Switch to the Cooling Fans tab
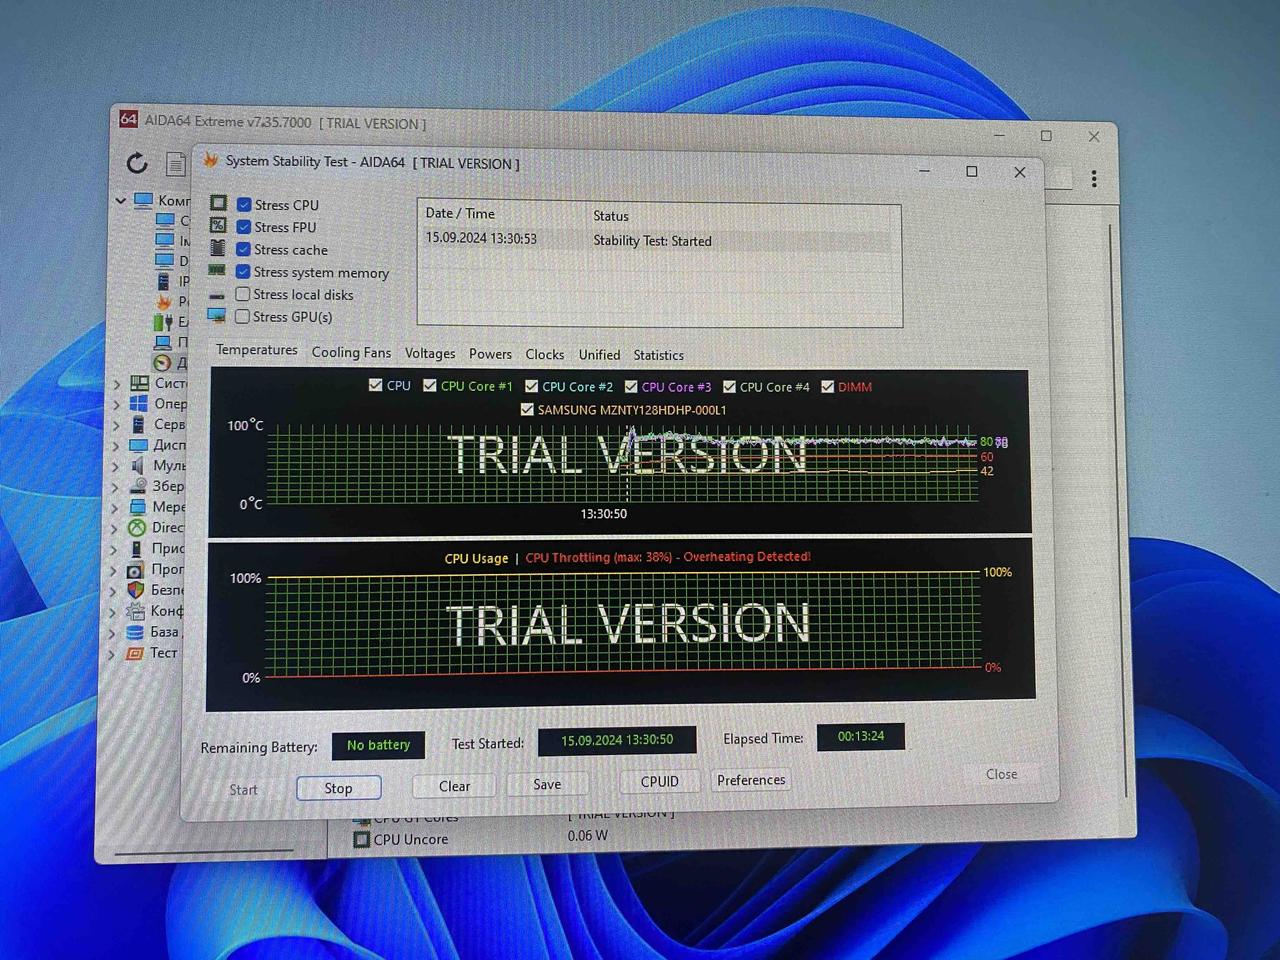The height and width of the screenshot is (960, 1280). click(x=351, y=352)
